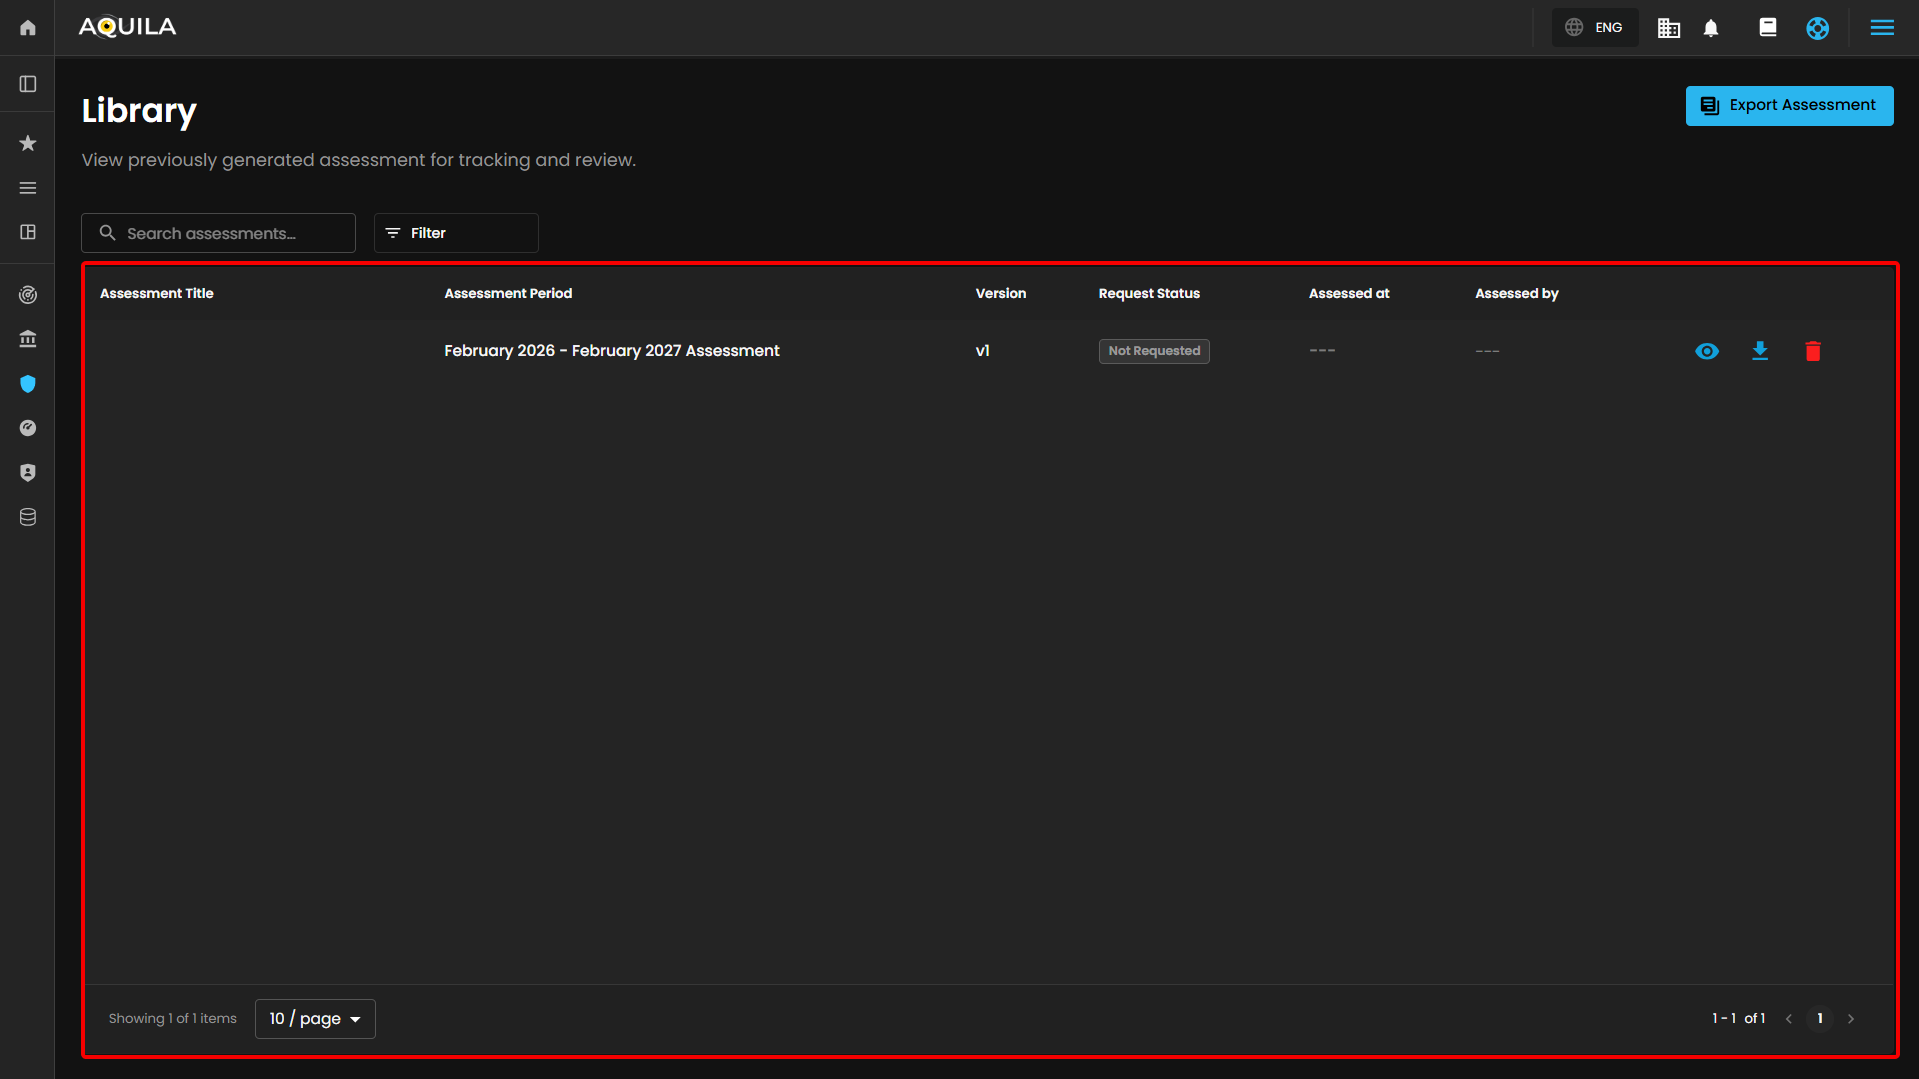Open the documentation book icon
Viewport: 1919px width, 1079px height.
(1767, 28)
